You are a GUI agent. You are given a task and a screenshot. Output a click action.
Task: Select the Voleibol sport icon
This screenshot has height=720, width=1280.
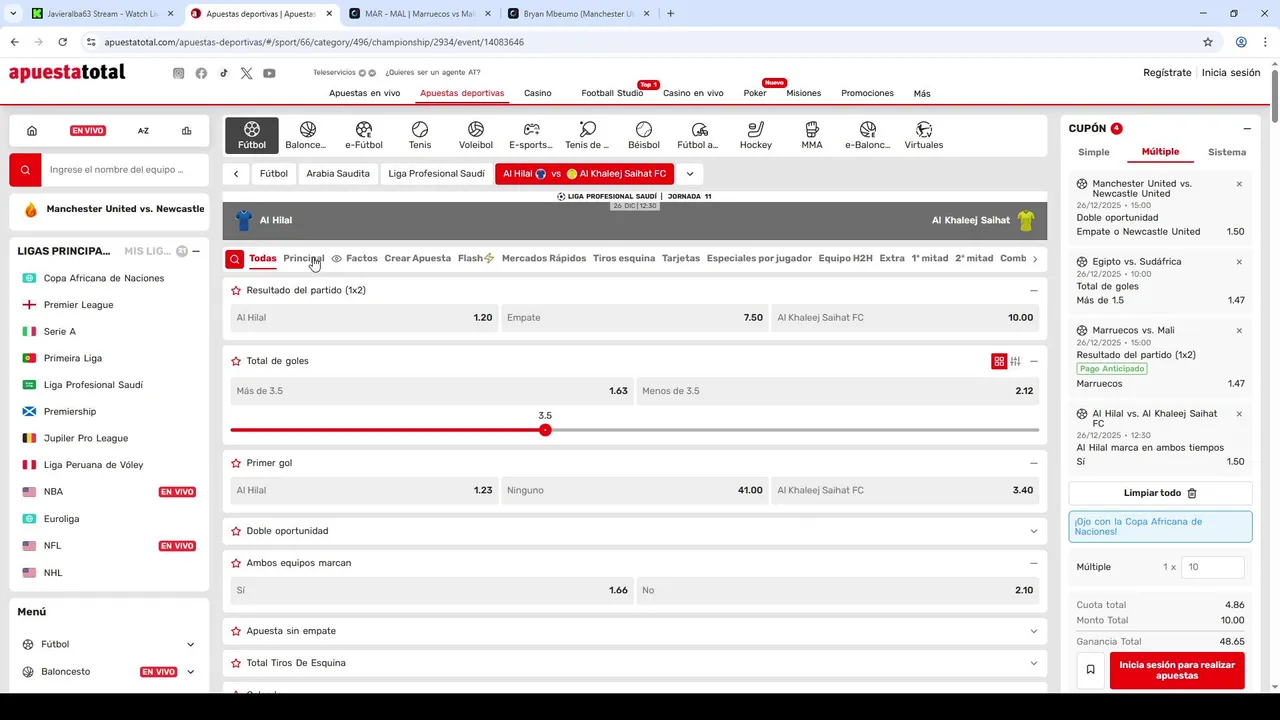[476, 136]
